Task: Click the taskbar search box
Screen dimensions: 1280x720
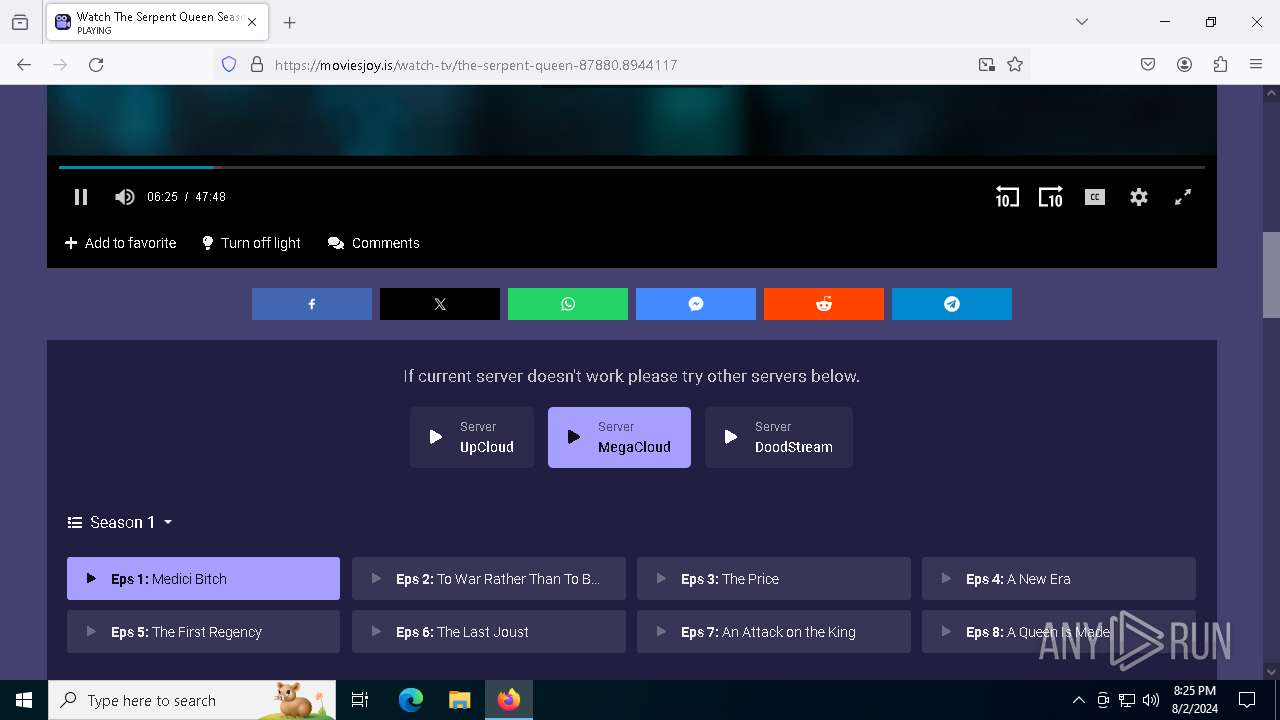Action: pyautogui.click(x=192, y=700)
